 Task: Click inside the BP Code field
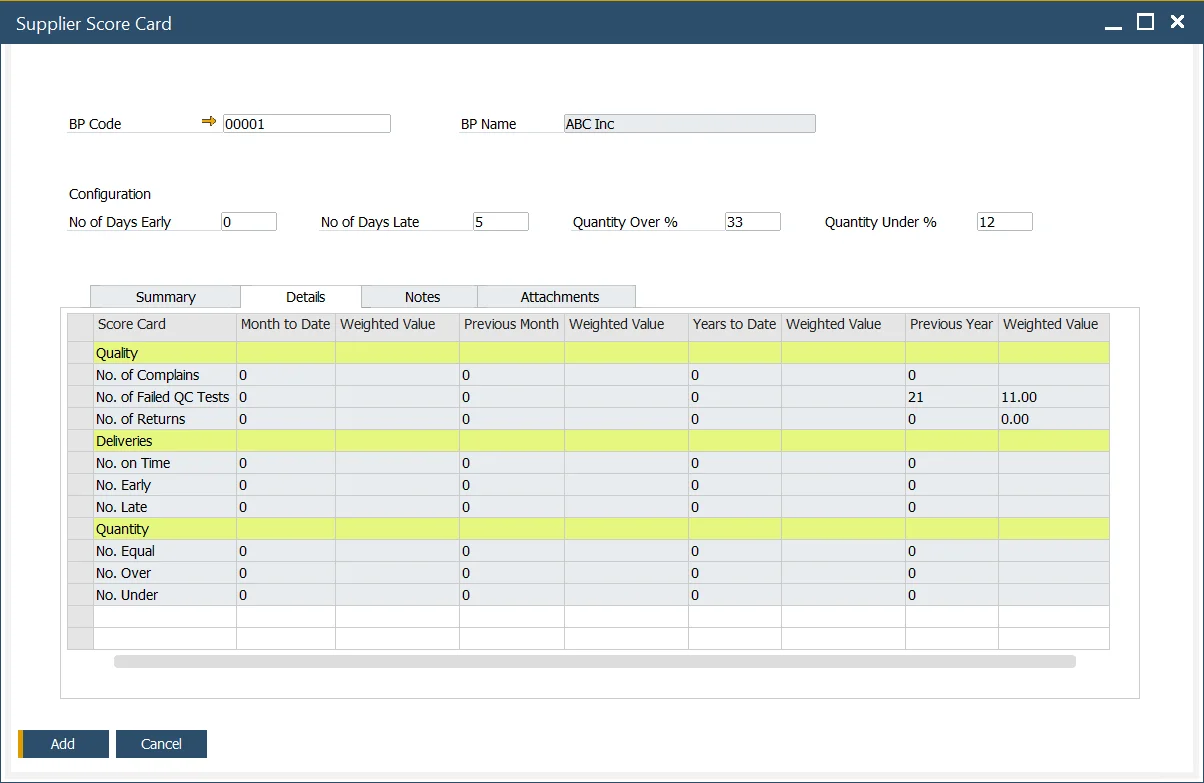(306, 122)
